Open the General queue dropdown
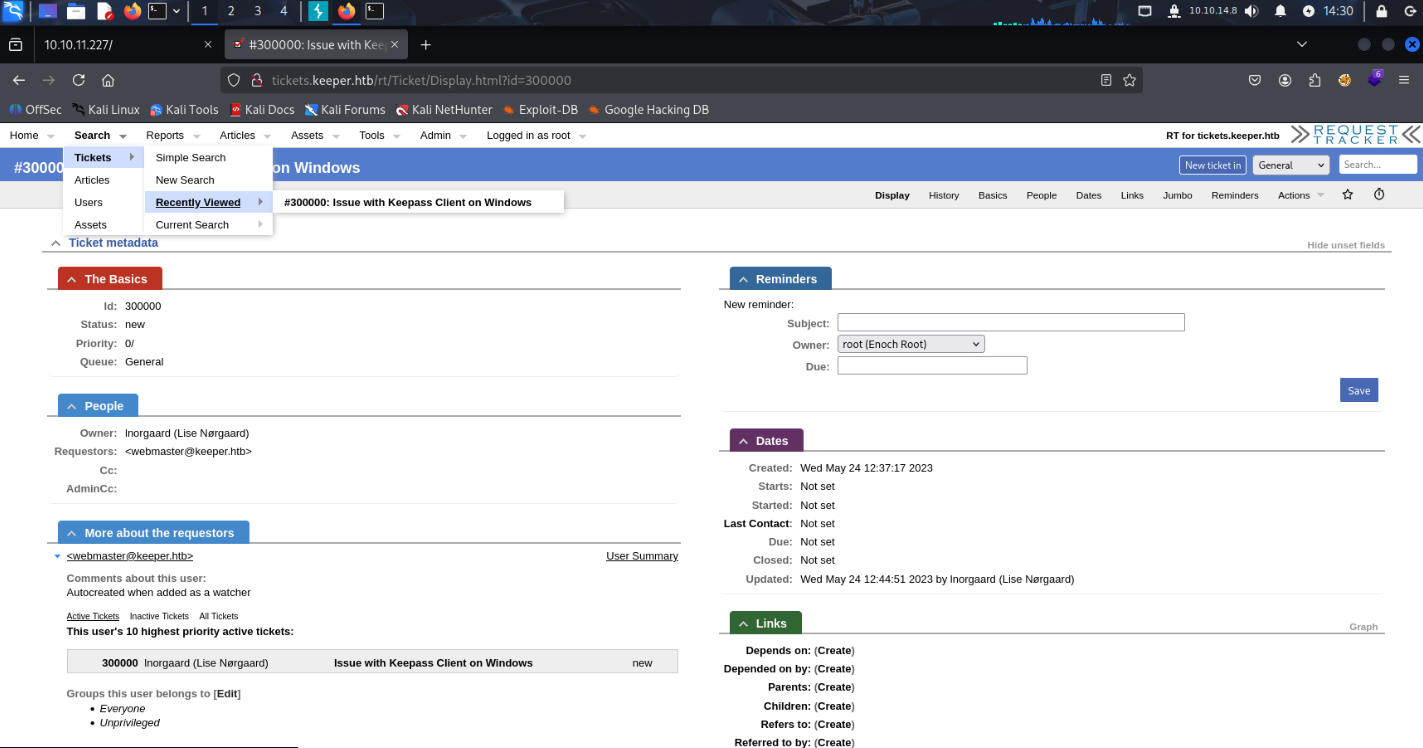 [x=1290, y=165]
